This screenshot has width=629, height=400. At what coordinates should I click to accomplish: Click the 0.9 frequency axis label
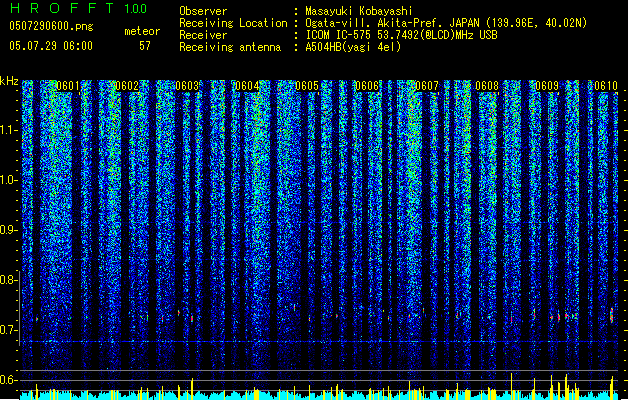pos(8,230)
